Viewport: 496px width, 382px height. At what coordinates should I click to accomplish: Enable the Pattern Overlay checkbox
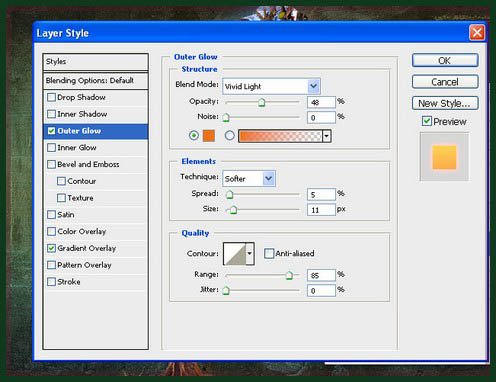tap(51, 265)
